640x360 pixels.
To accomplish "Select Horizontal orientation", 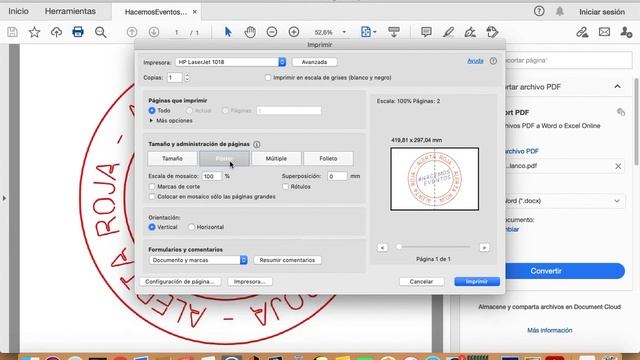I will coord(191,227).
